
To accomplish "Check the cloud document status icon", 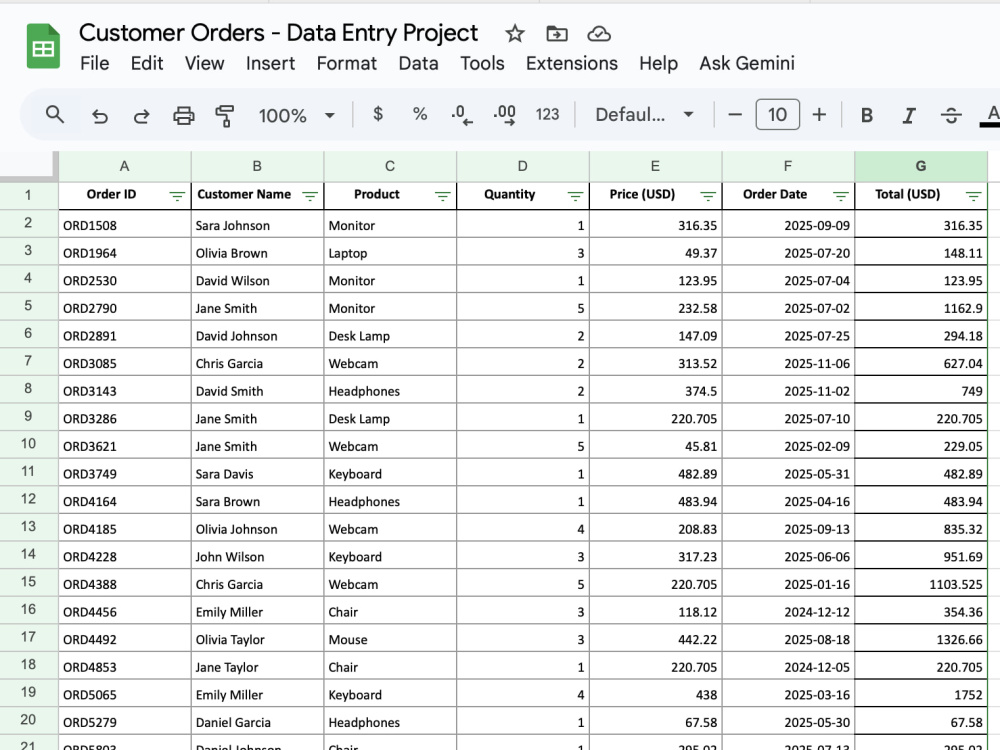I will click(599, 33).
